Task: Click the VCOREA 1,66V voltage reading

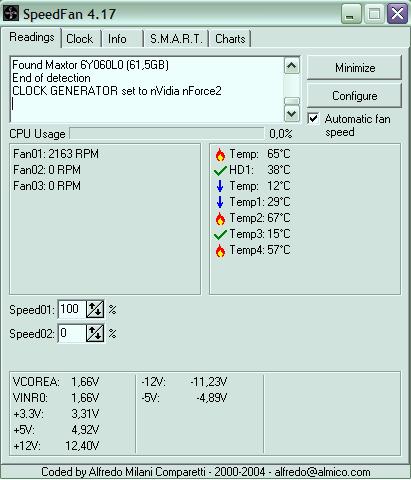Action: 56,382
